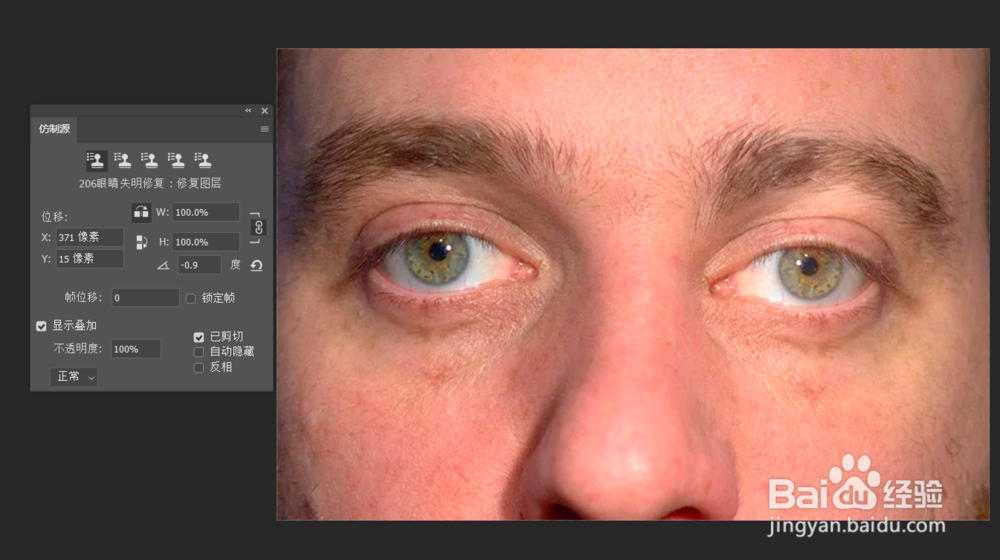Switch to the 仿制源 tab

click(54, 129)
